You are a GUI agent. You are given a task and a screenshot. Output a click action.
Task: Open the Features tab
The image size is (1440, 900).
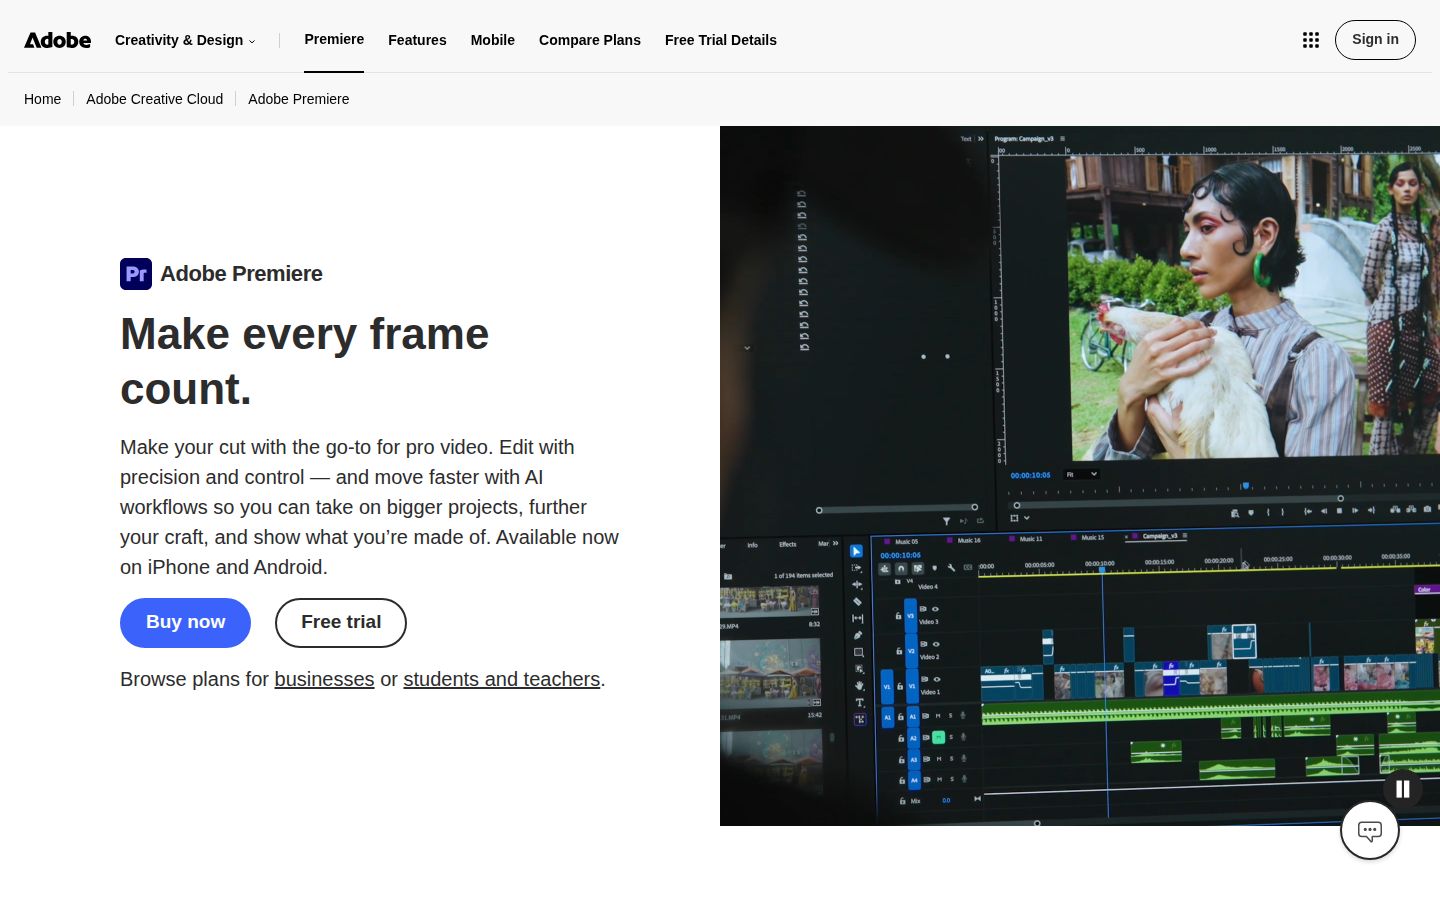click(x=417, y=40)
